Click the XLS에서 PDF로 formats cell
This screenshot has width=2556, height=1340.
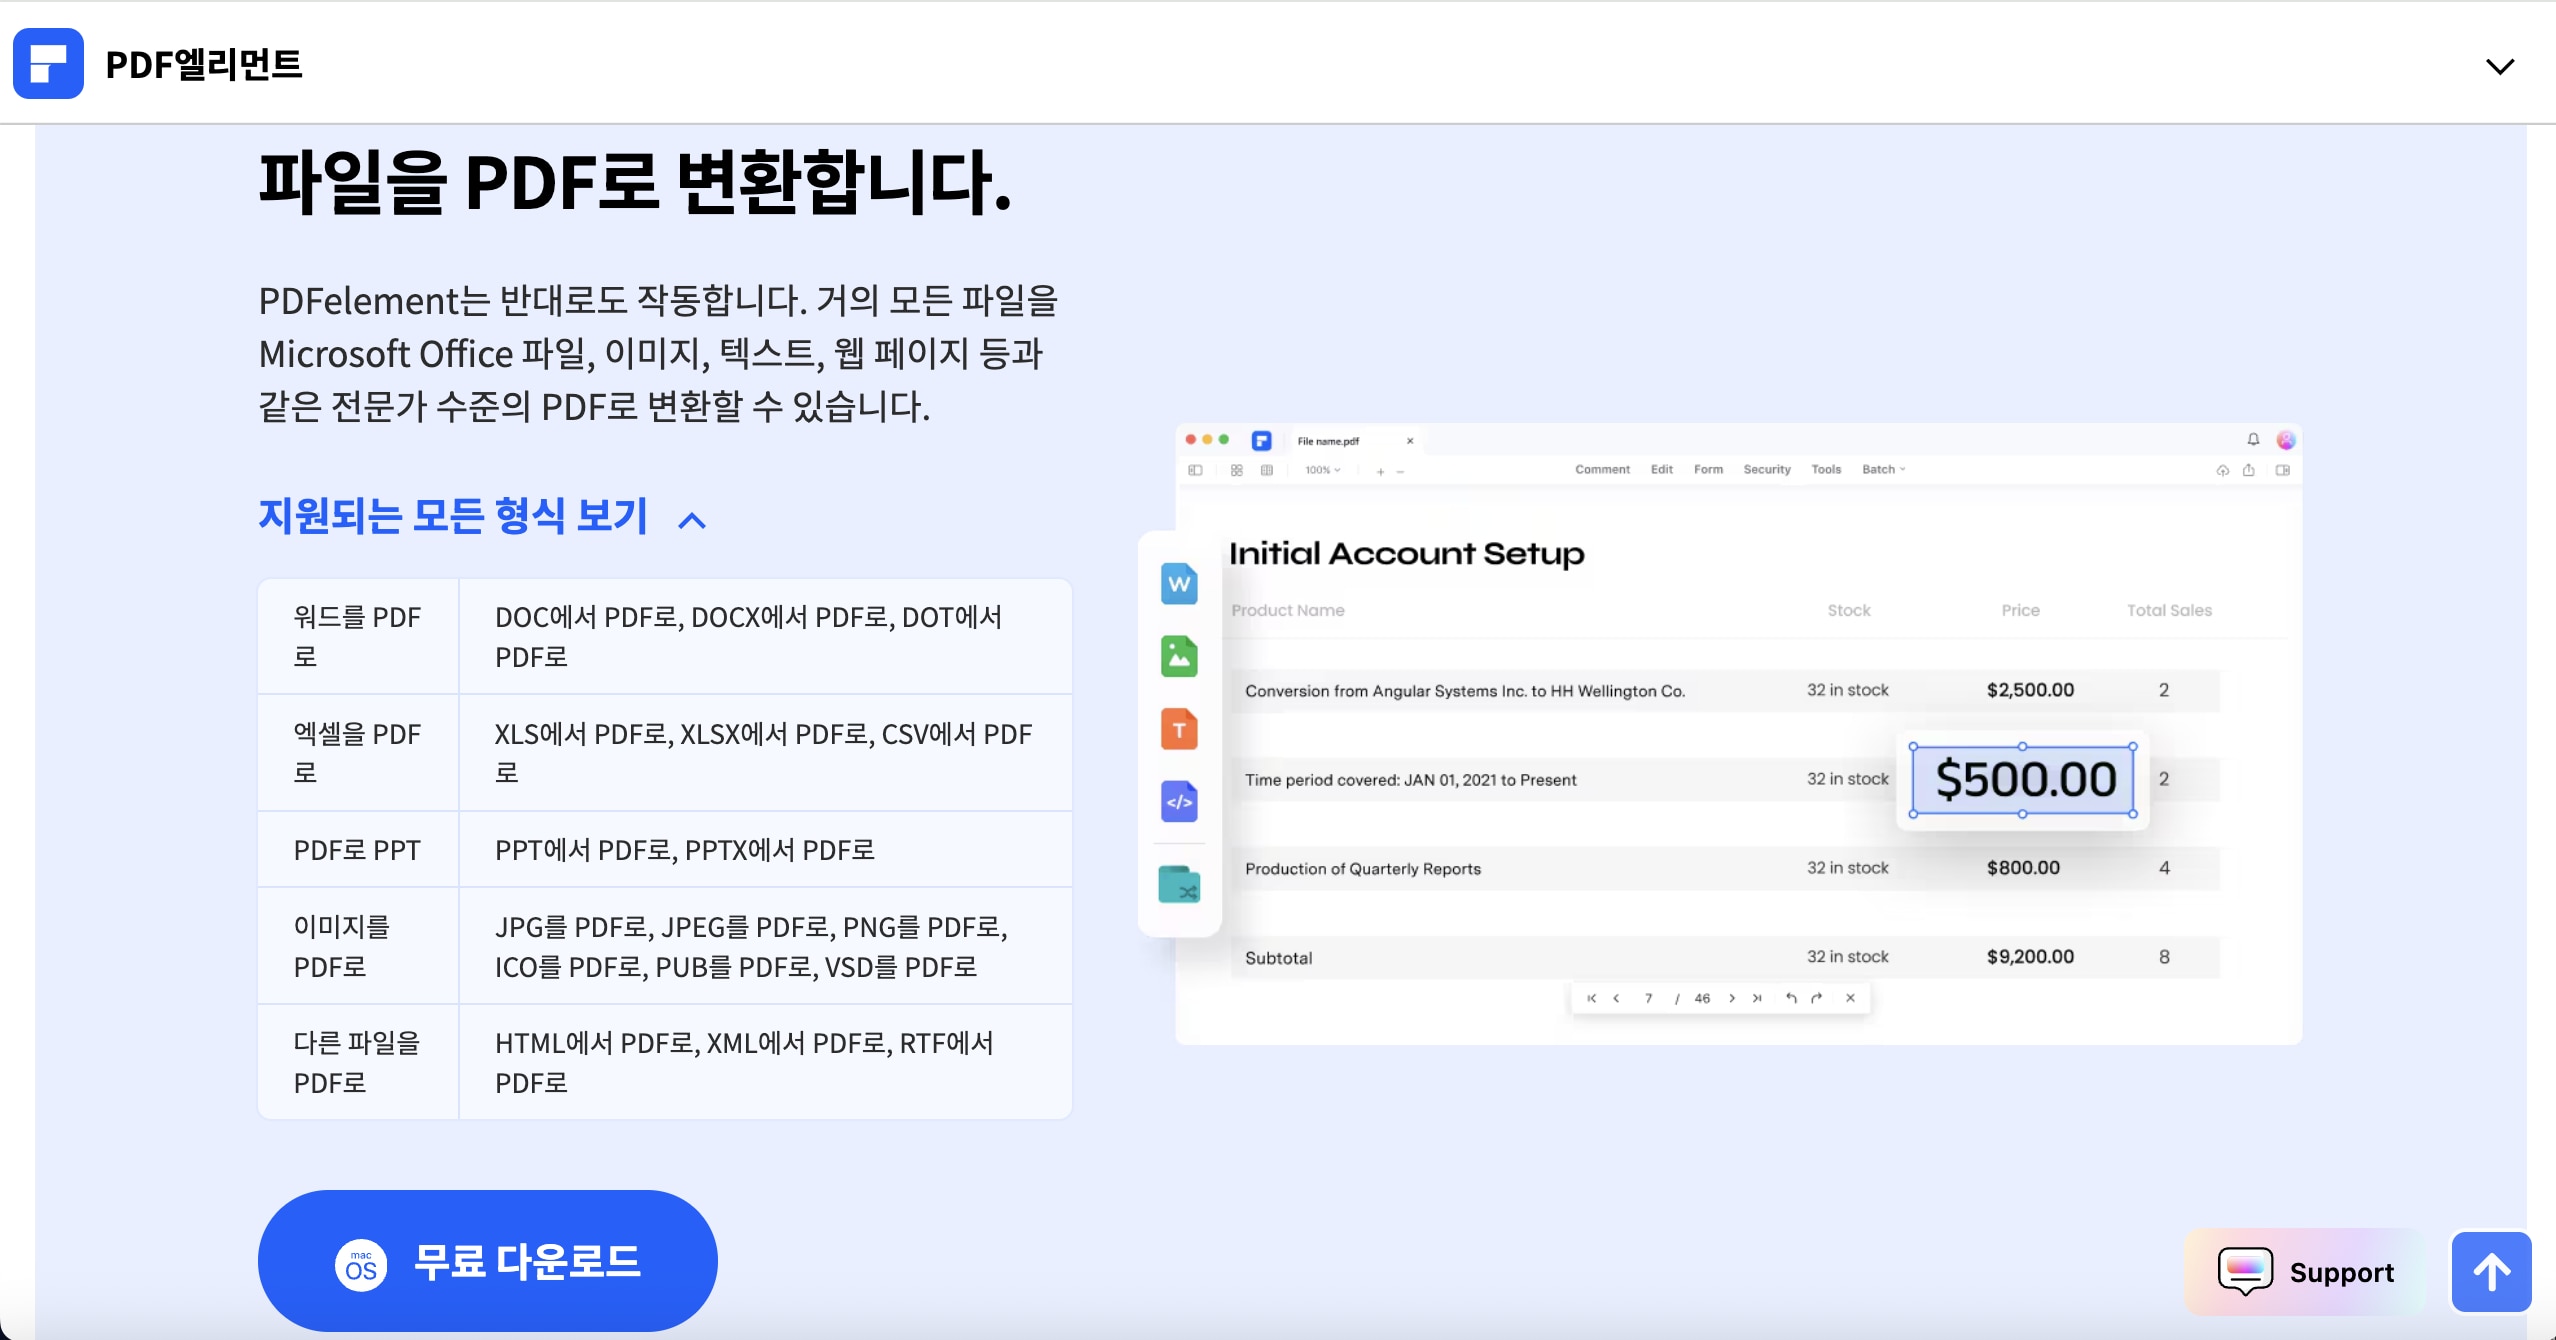tap(765, 753)
